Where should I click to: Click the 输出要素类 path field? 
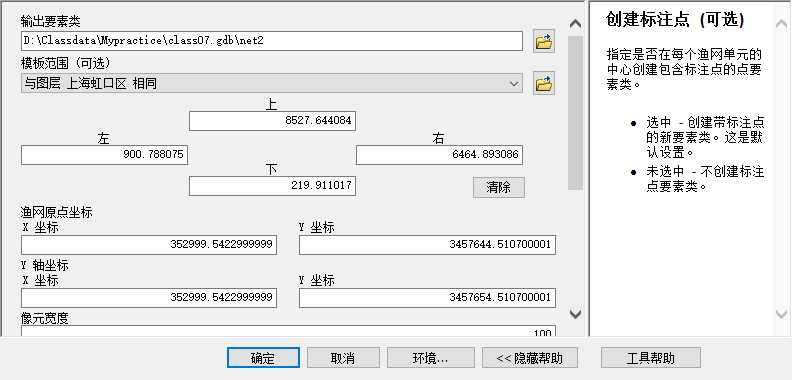click(272, 41)
